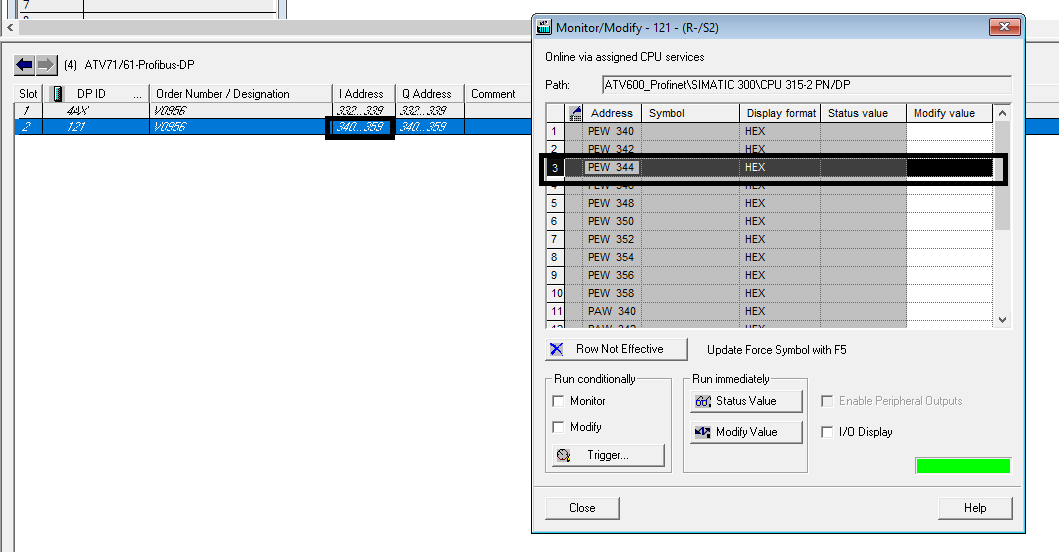The height and width of the screenshot is (552, 1059).
Task: Click Order Number / Designation column header
Action: [x=240, y=94]
